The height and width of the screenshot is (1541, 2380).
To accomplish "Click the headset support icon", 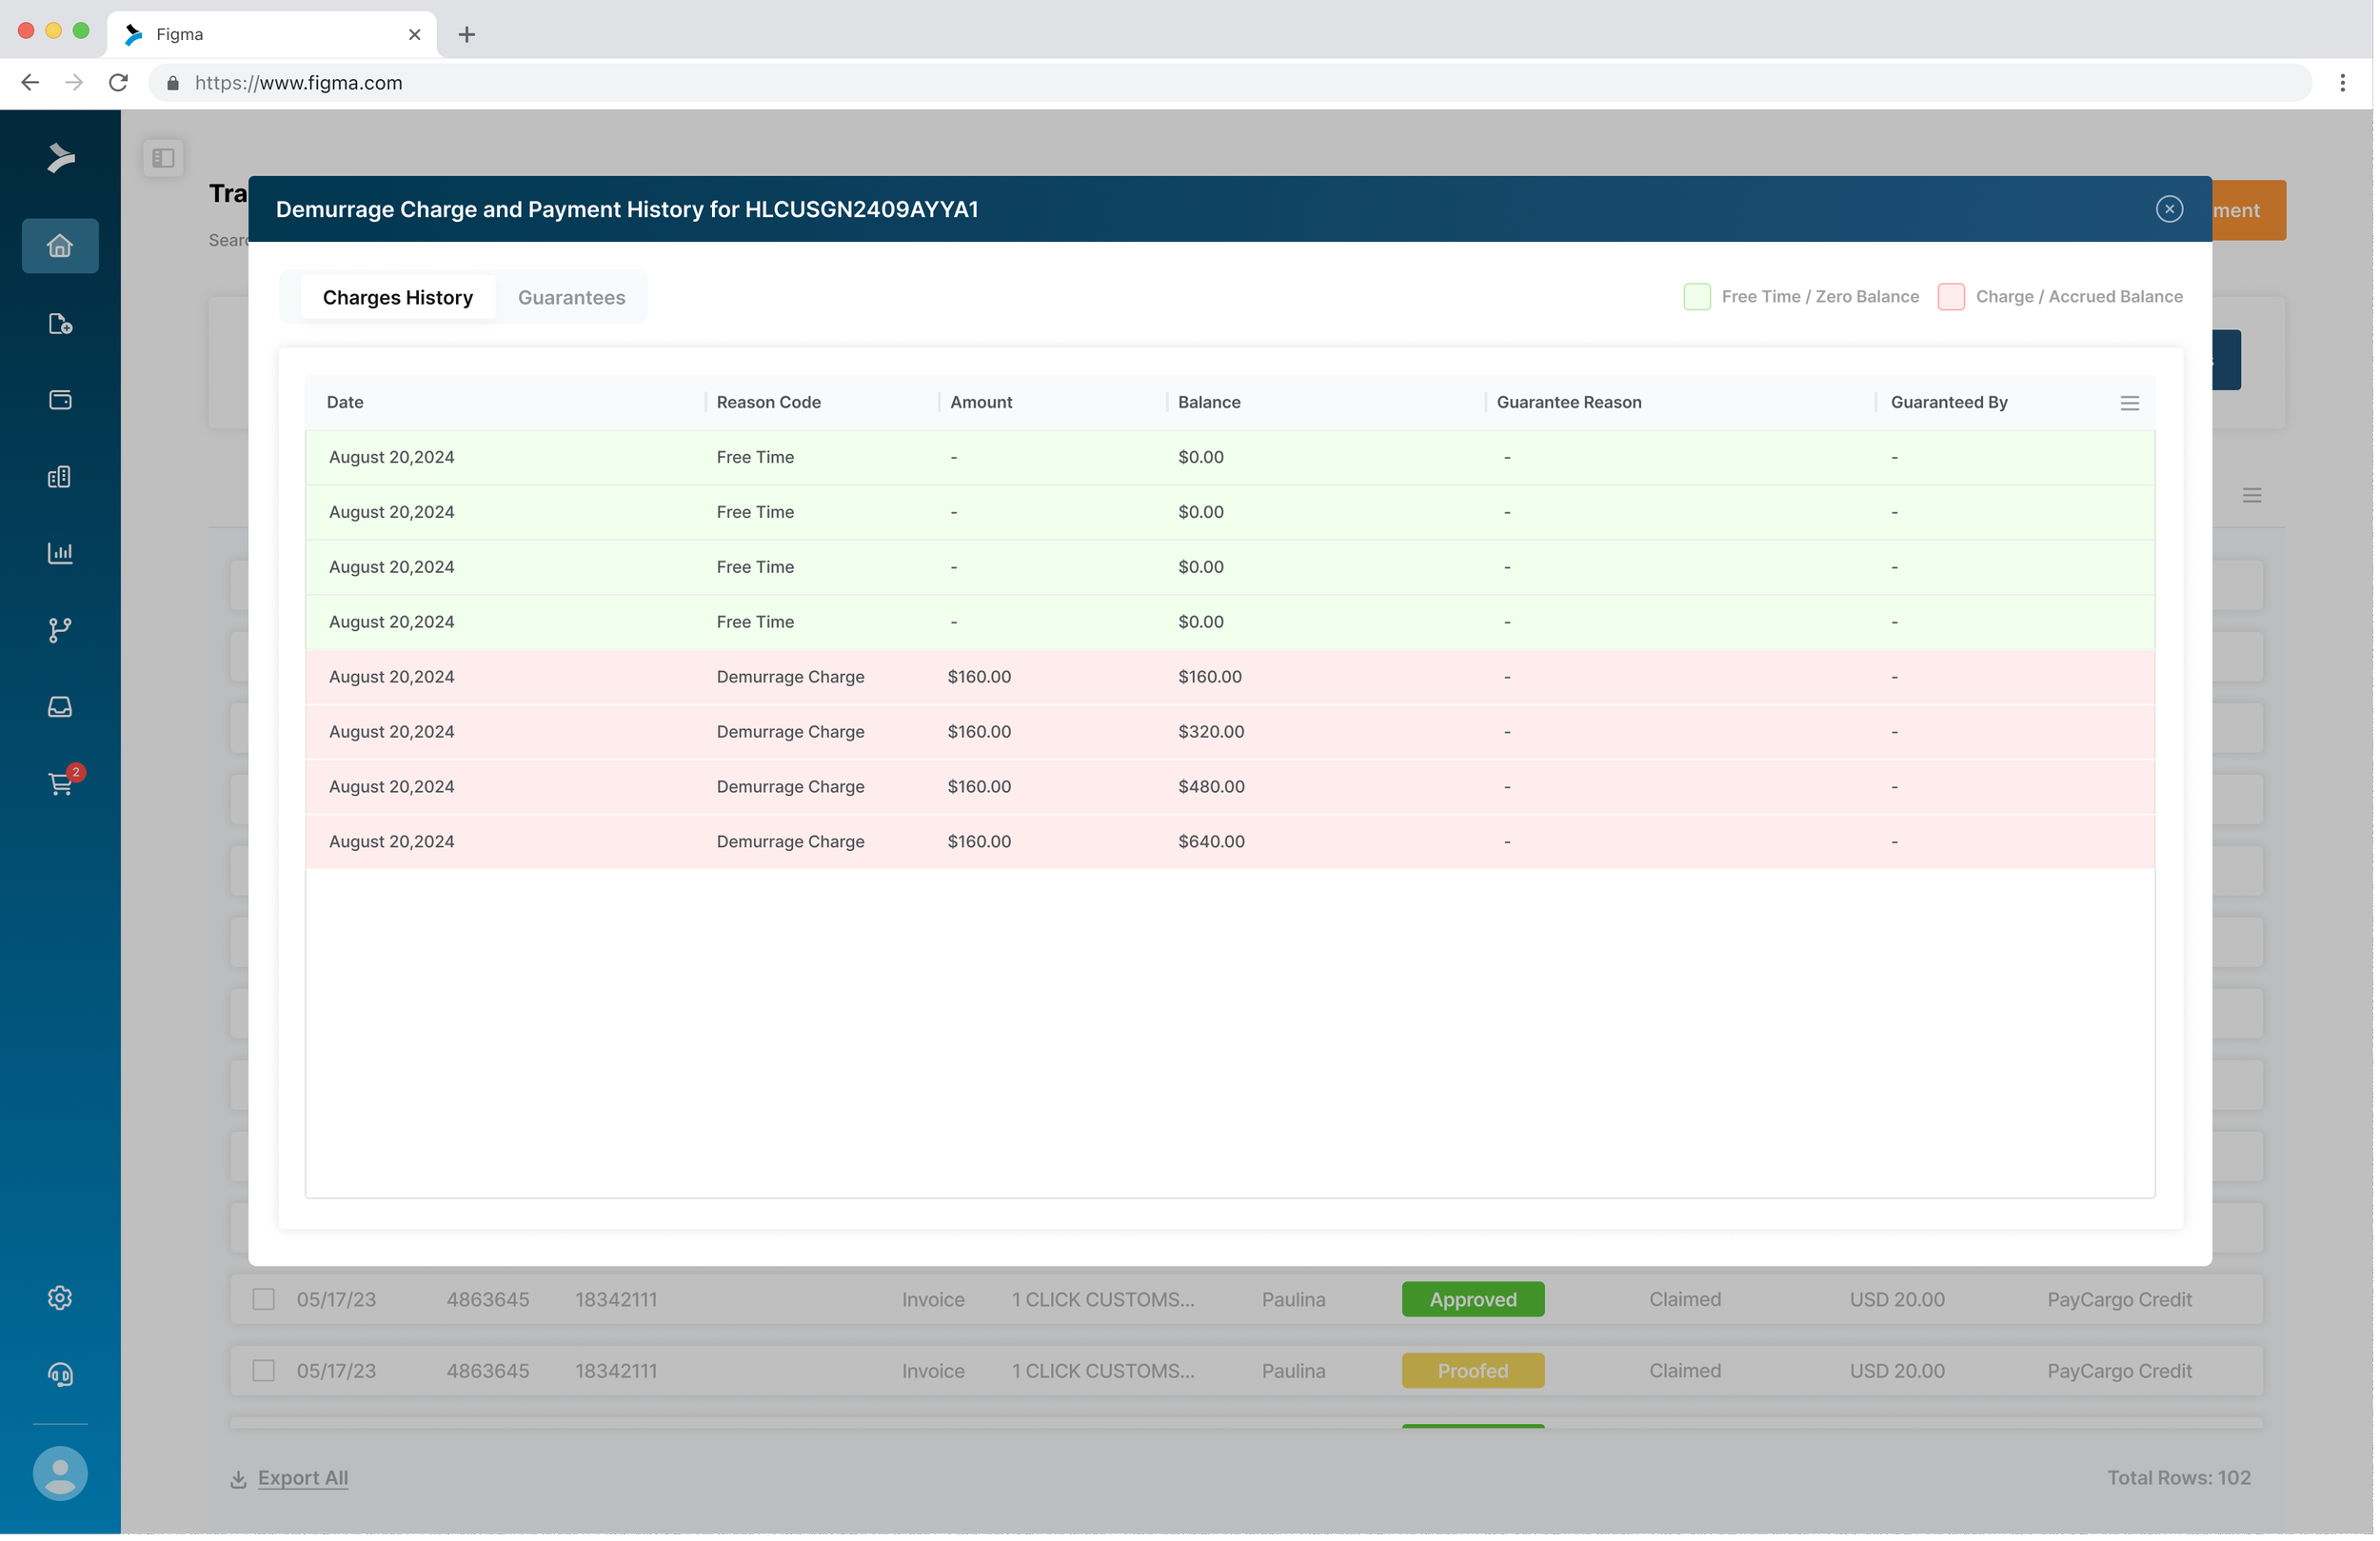I will tap(60, 1376).
